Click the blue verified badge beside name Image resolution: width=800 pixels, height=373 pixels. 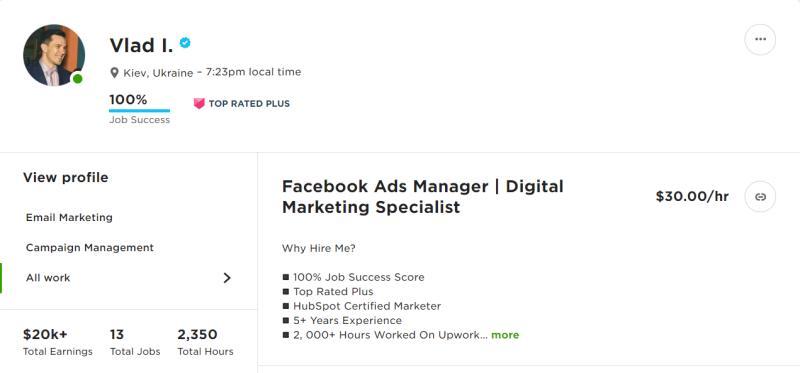(x=185, y=43)
